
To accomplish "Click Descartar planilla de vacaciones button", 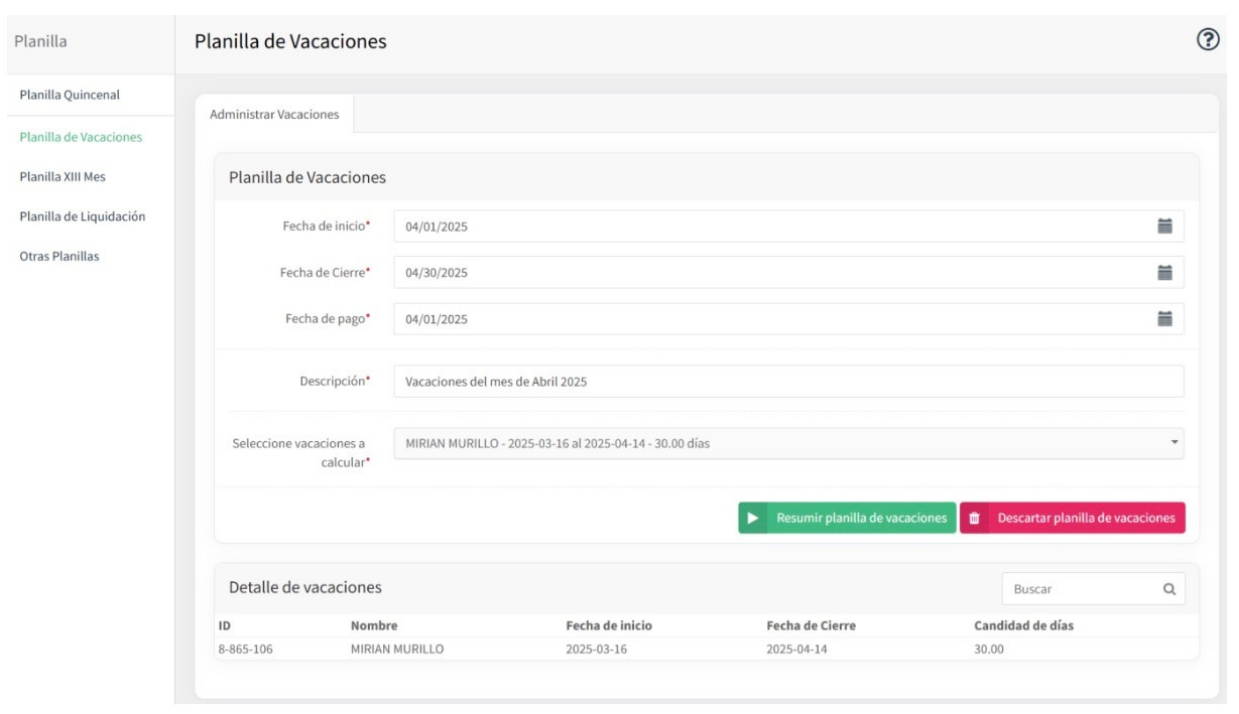I will [1073, 518].
